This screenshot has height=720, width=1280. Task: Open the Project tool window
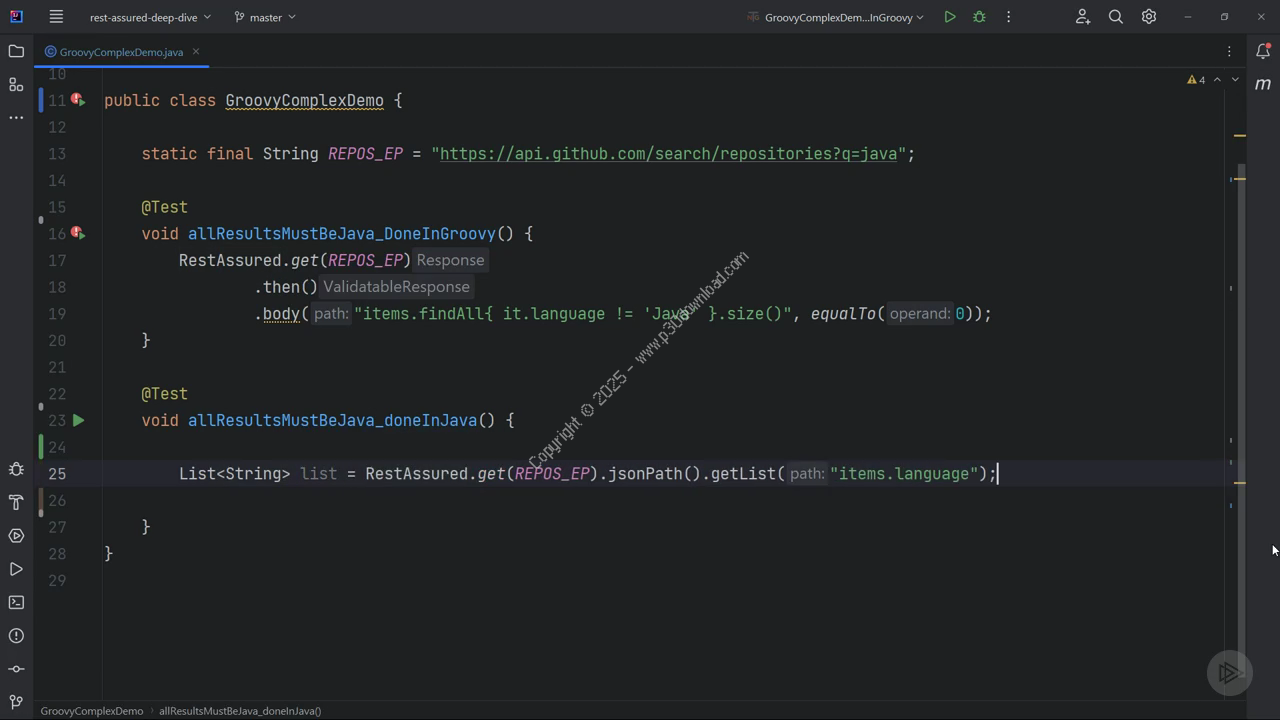tap(16, 51)
